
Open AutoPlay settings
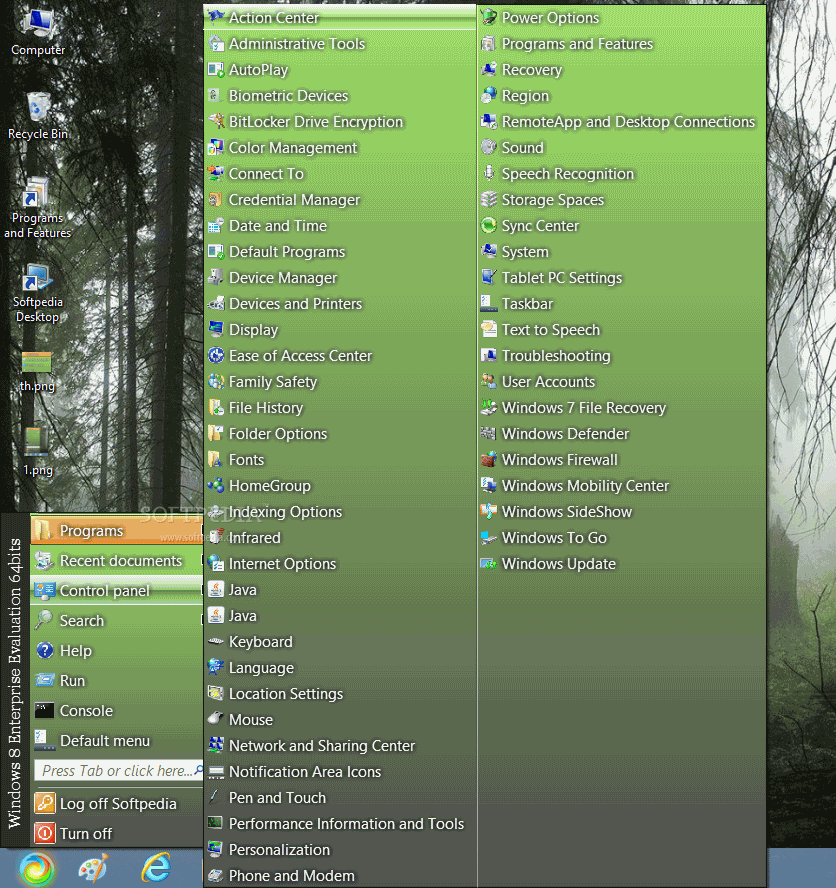(340, 70)
